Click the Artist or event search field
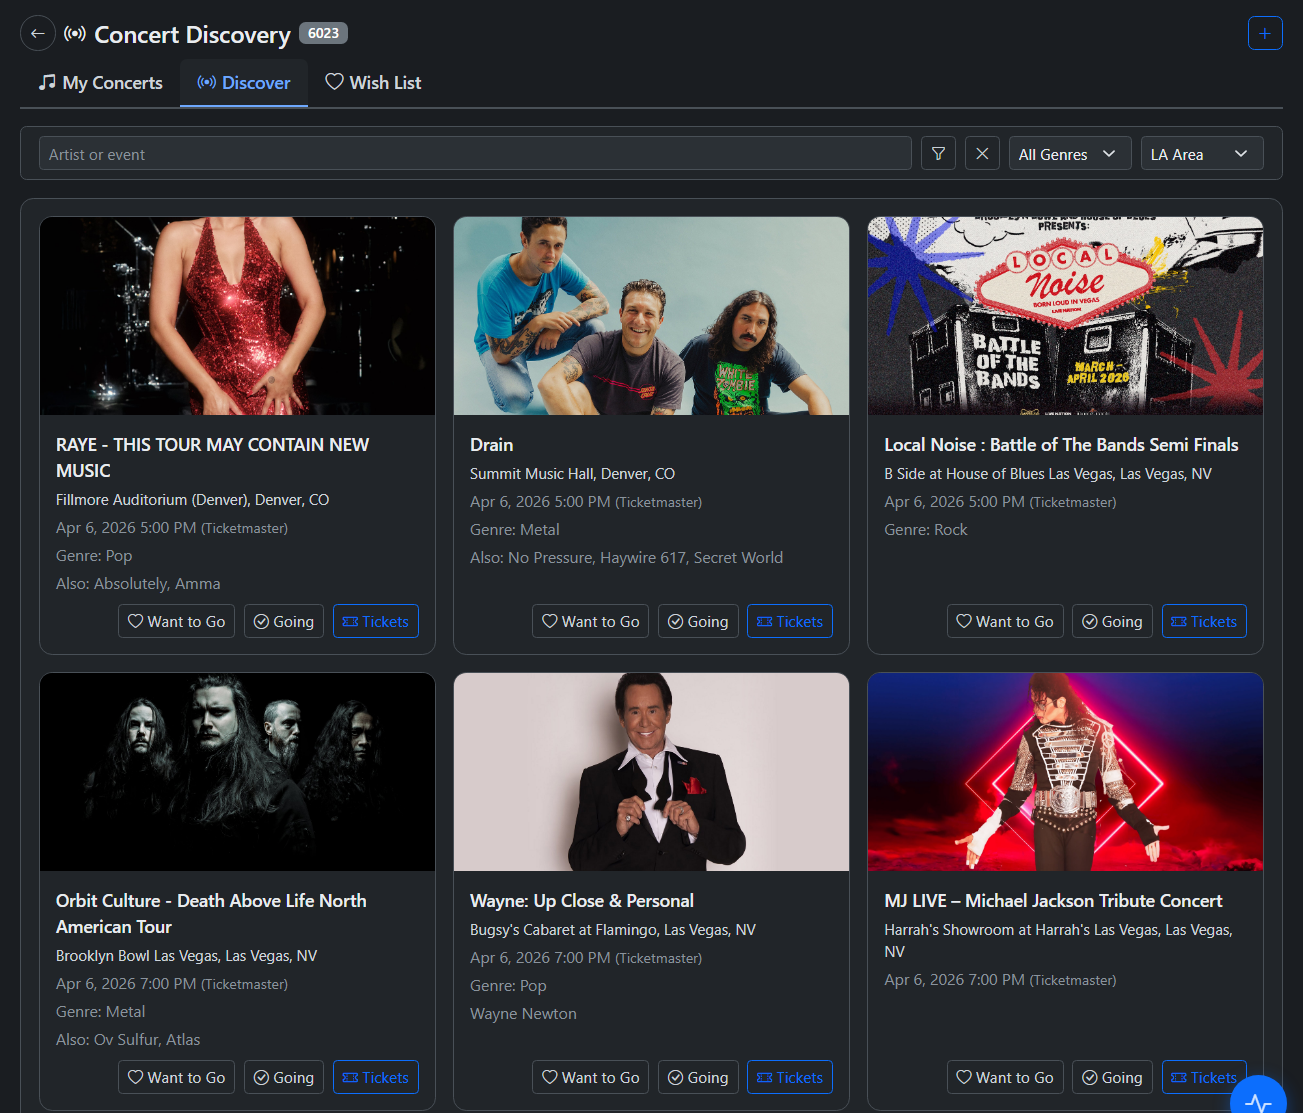This screenshot has height=1113, width=1303. pyautogui.click(x=475, y=154)
